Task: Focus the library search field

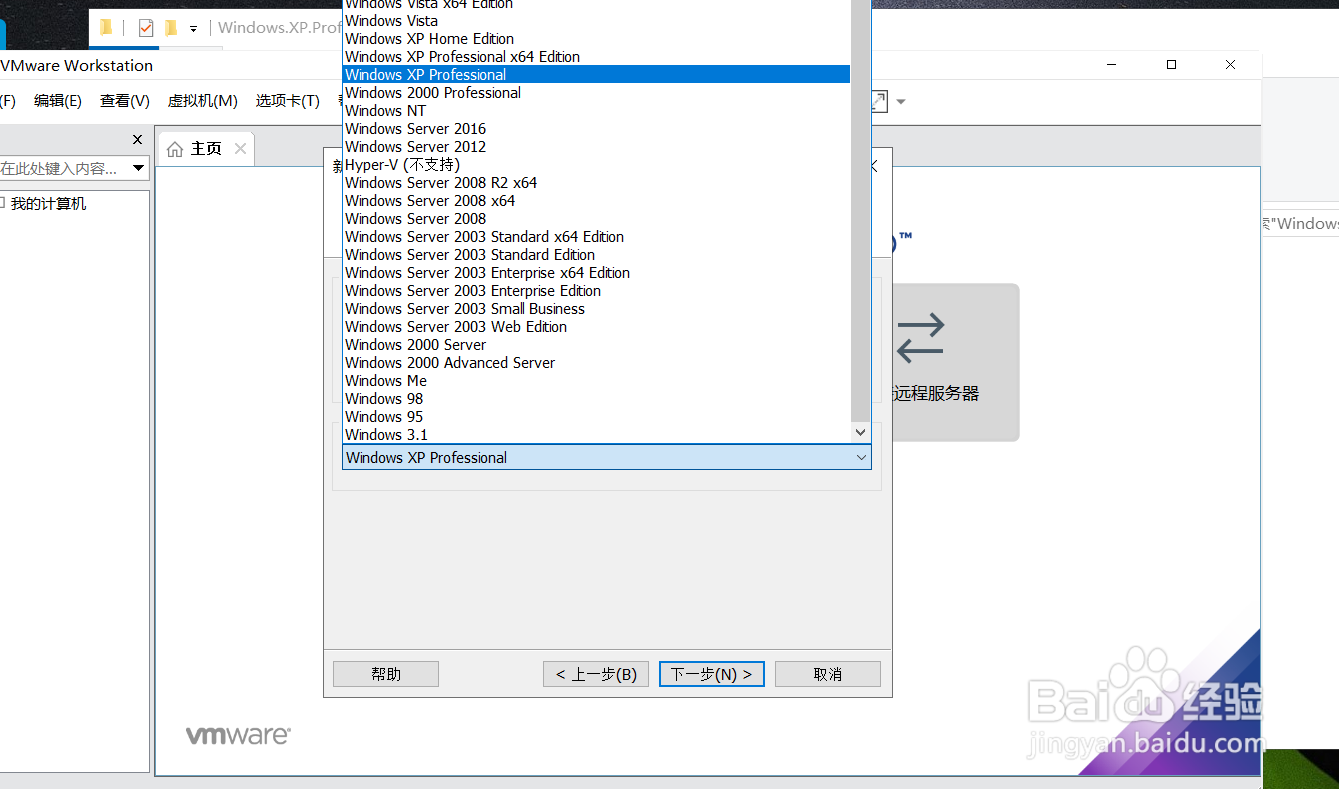Action: pos(64,168)
